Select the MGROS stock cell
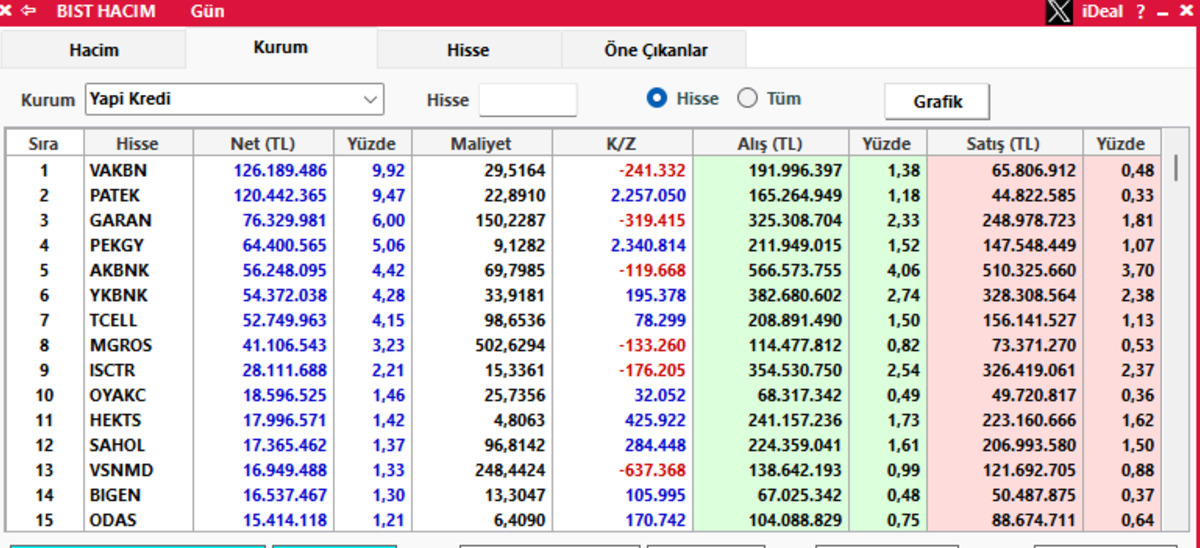Screen dimensions: 1200x548 point(139,345)
